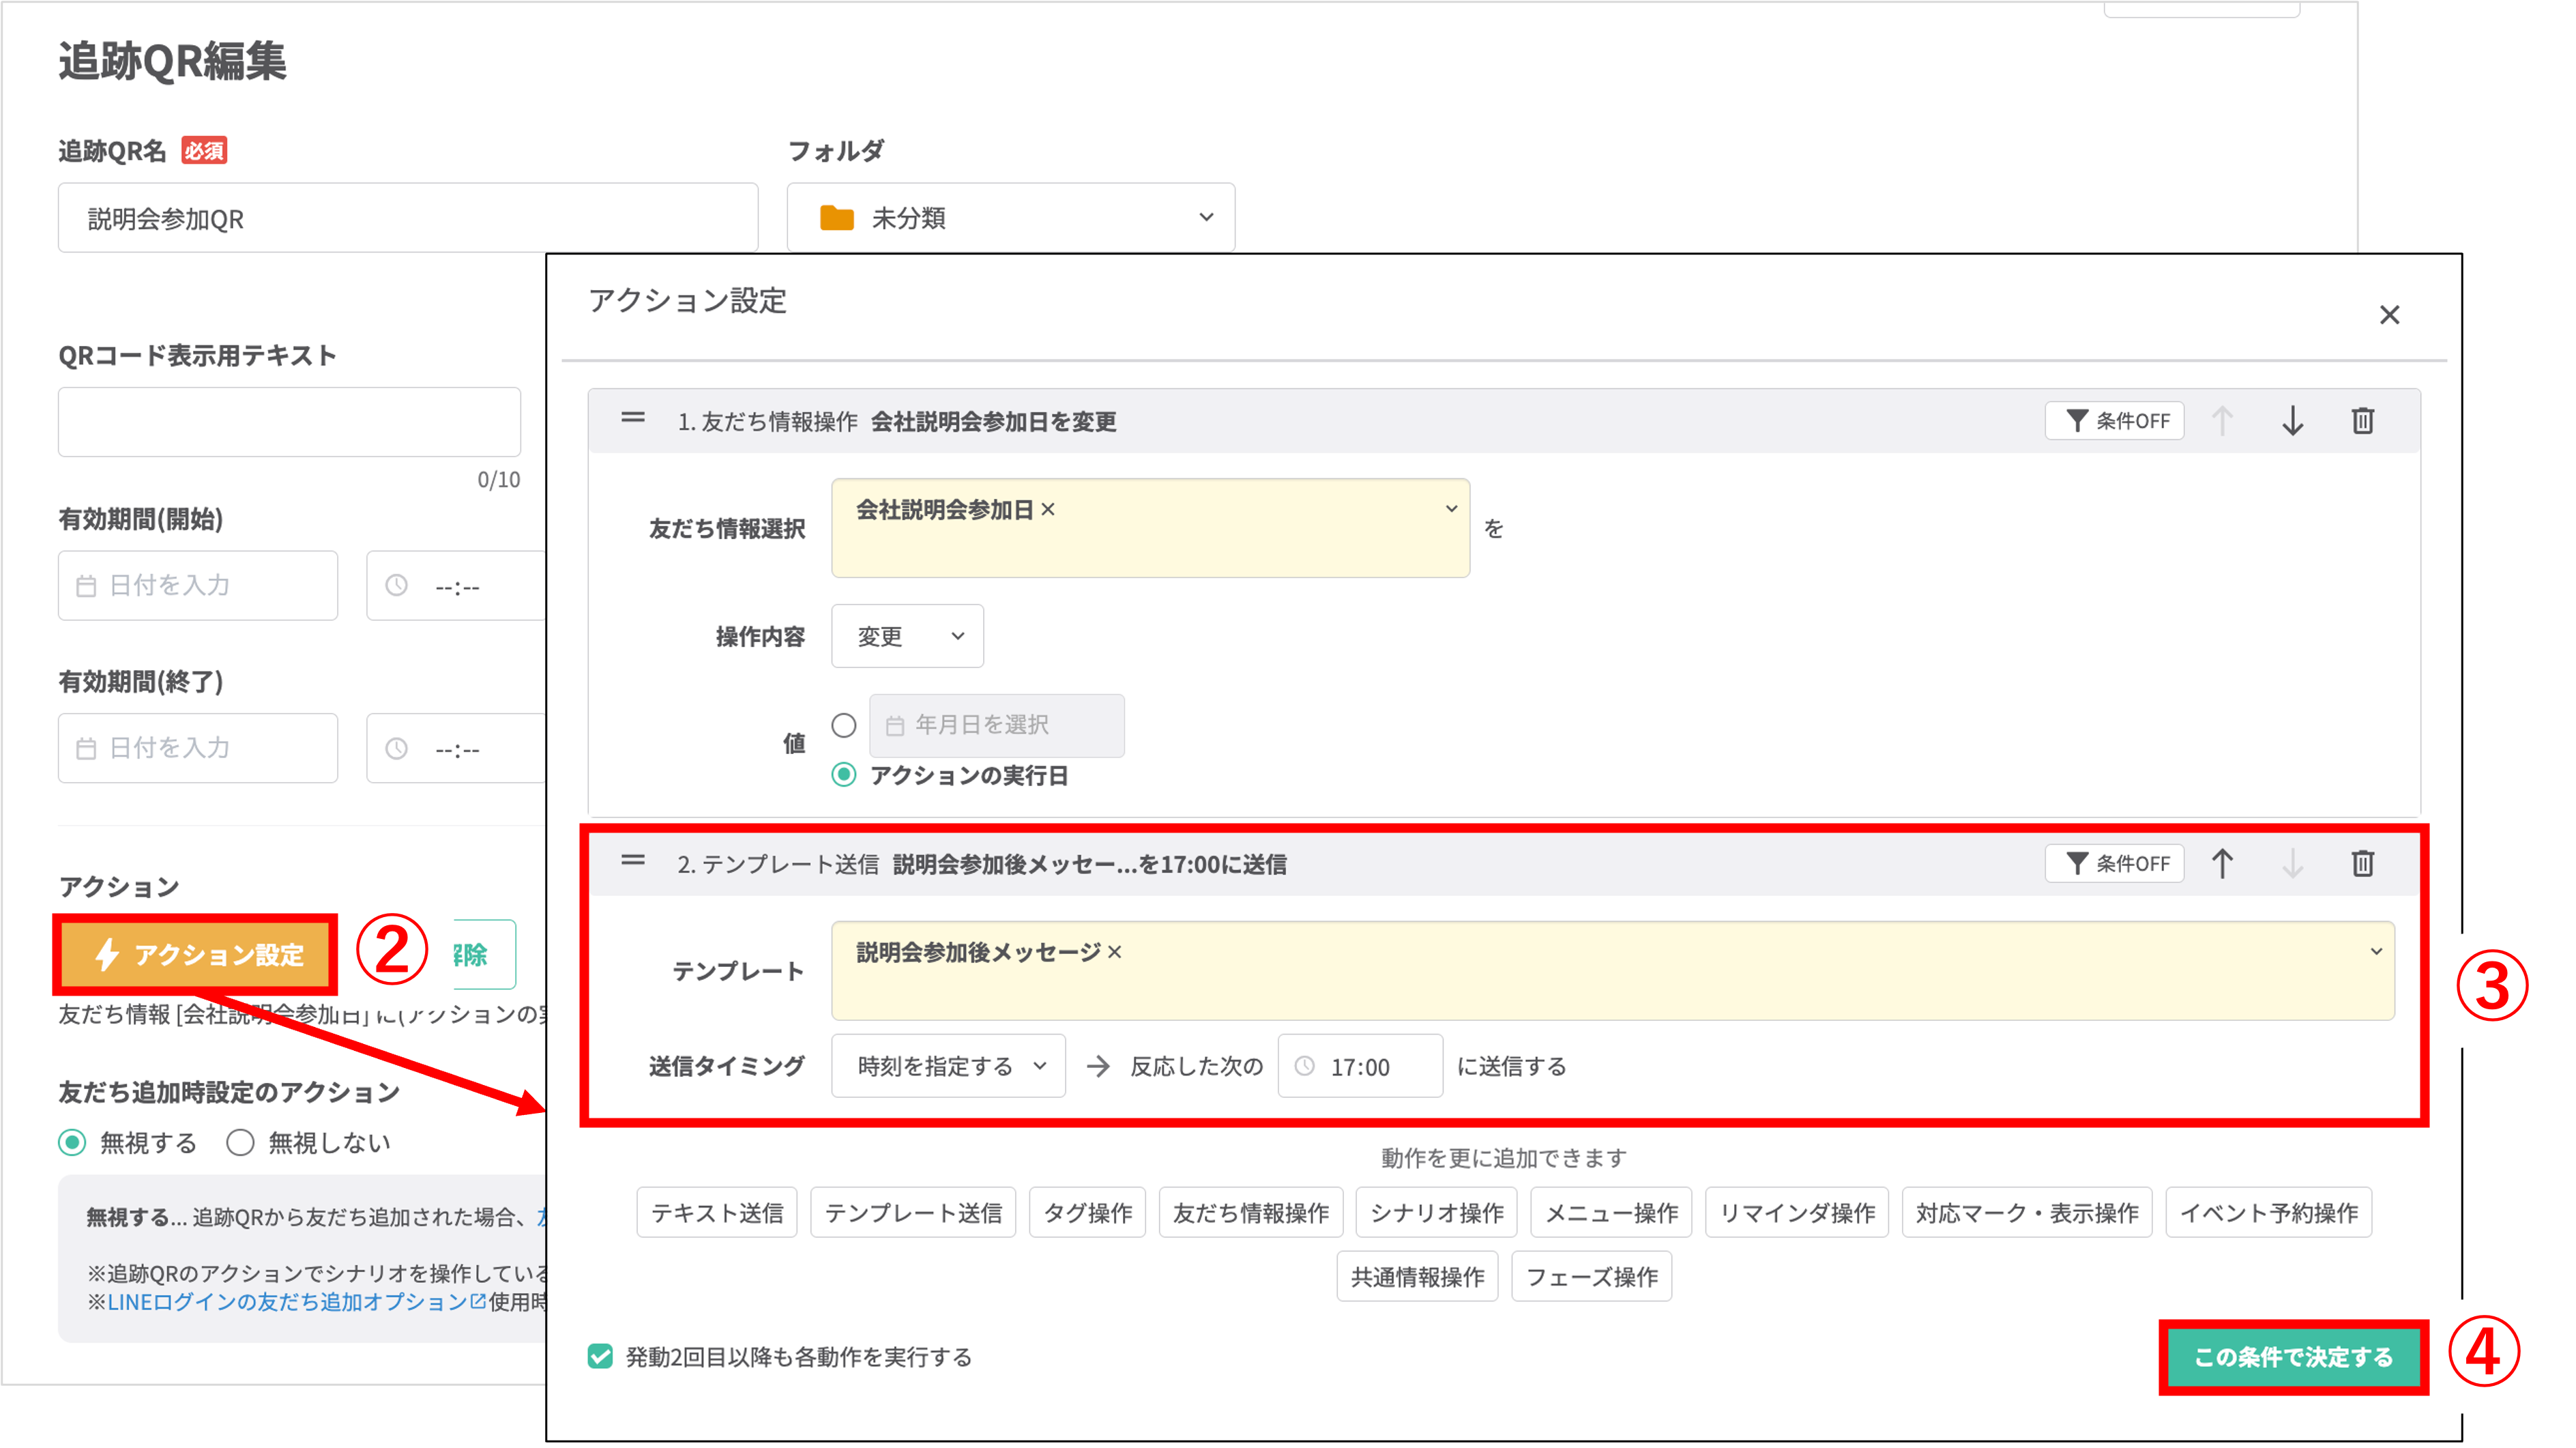Open 時刻を指定する timing dropdown
Image resolution: width=2576 pixels, height=1448 pixels.
(948, 1066)
